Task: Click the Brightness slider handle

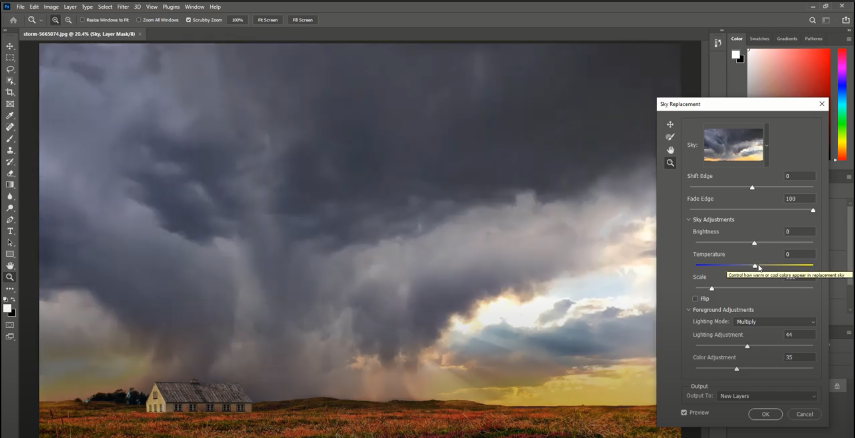Action: coord(754,243)
